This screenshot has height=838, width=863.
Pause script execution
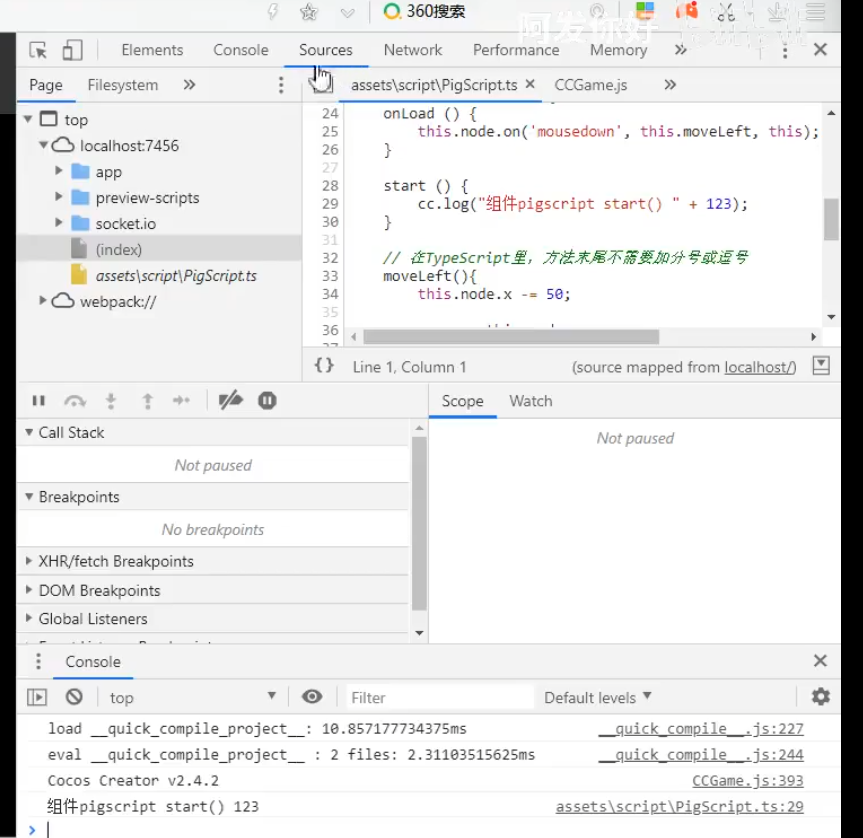coord(39,401)
